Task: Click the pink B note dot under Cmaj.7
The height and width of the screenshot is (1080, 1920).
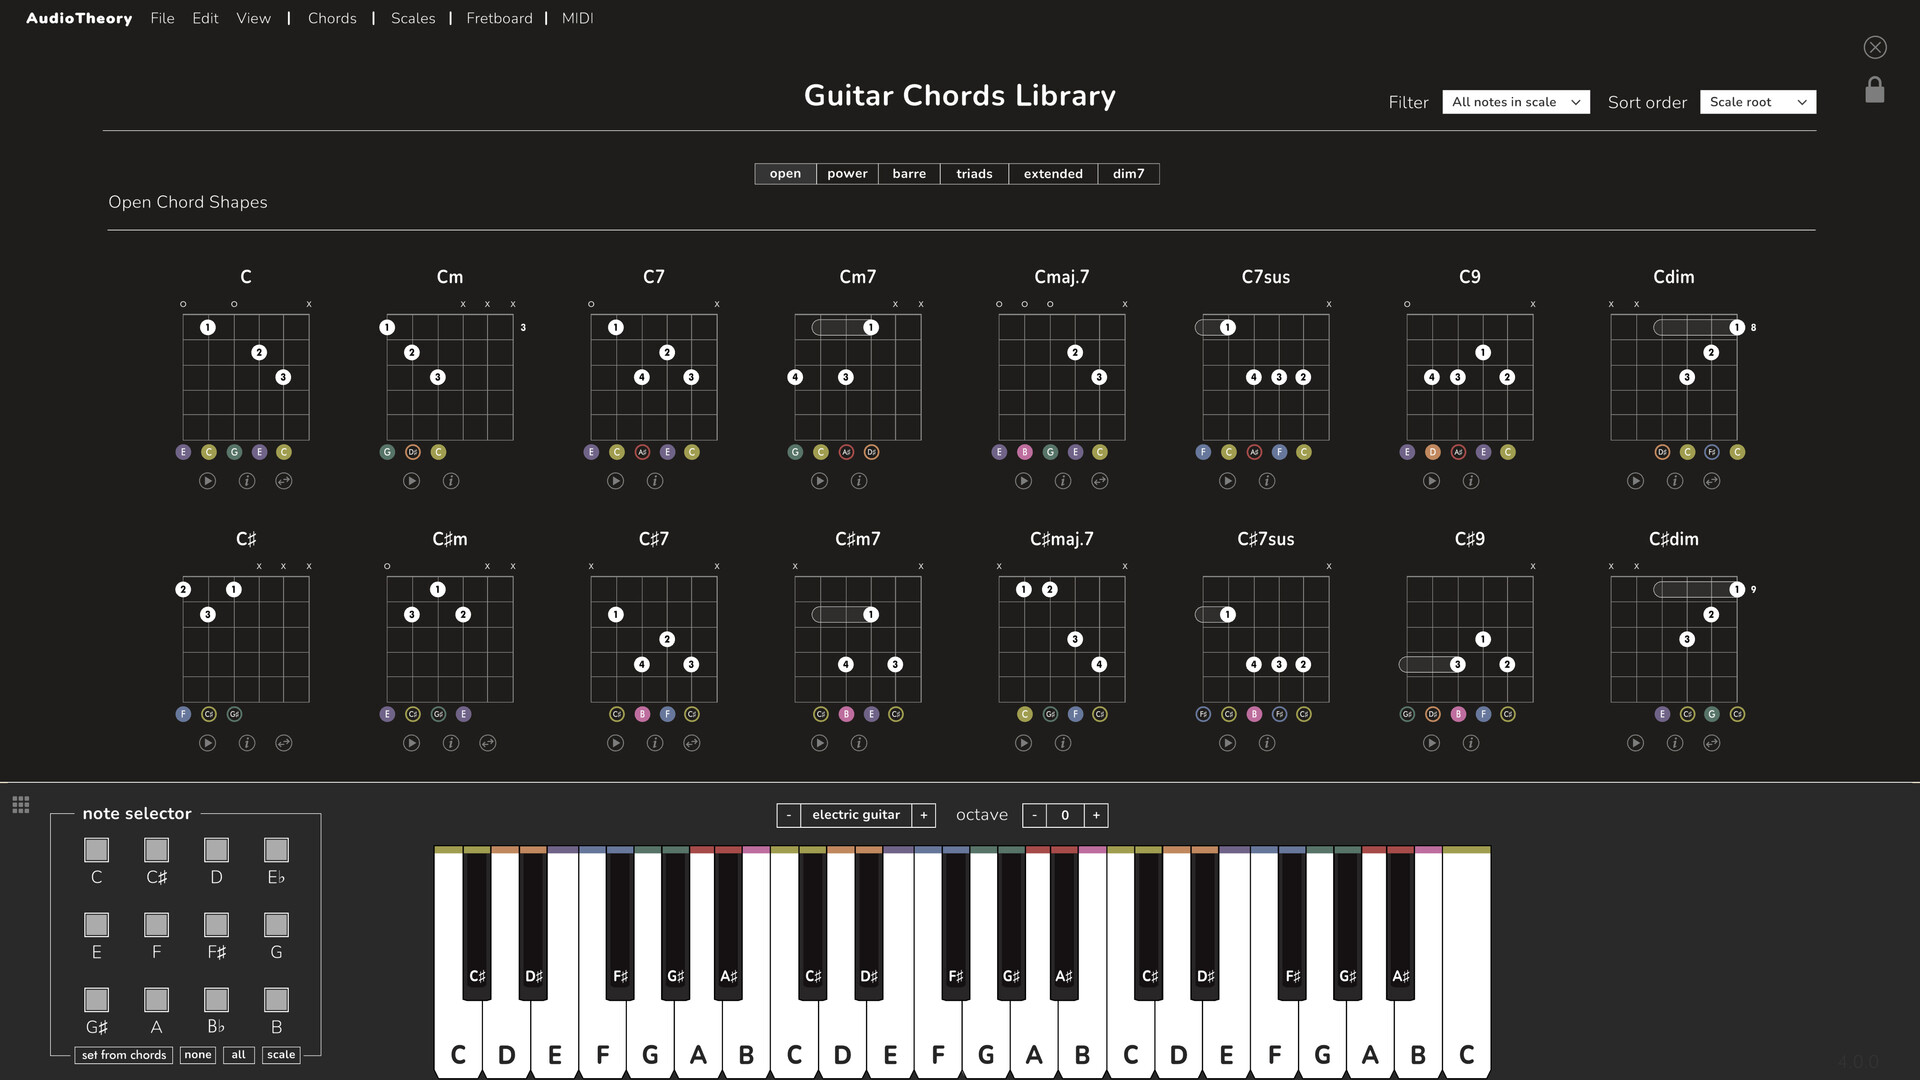Action: [x=1024, y=452]
